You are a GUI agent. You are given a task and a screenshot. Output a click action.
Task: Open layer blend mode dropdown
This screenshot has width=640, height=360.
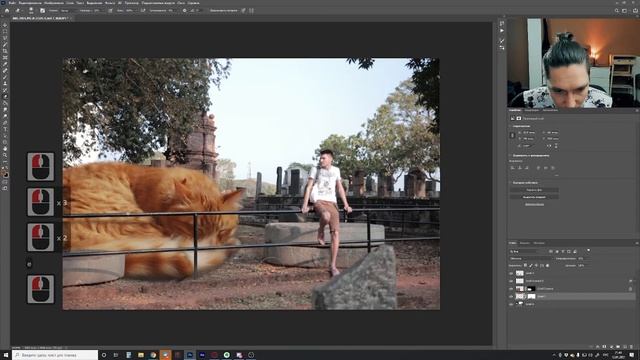coord(532,259)
